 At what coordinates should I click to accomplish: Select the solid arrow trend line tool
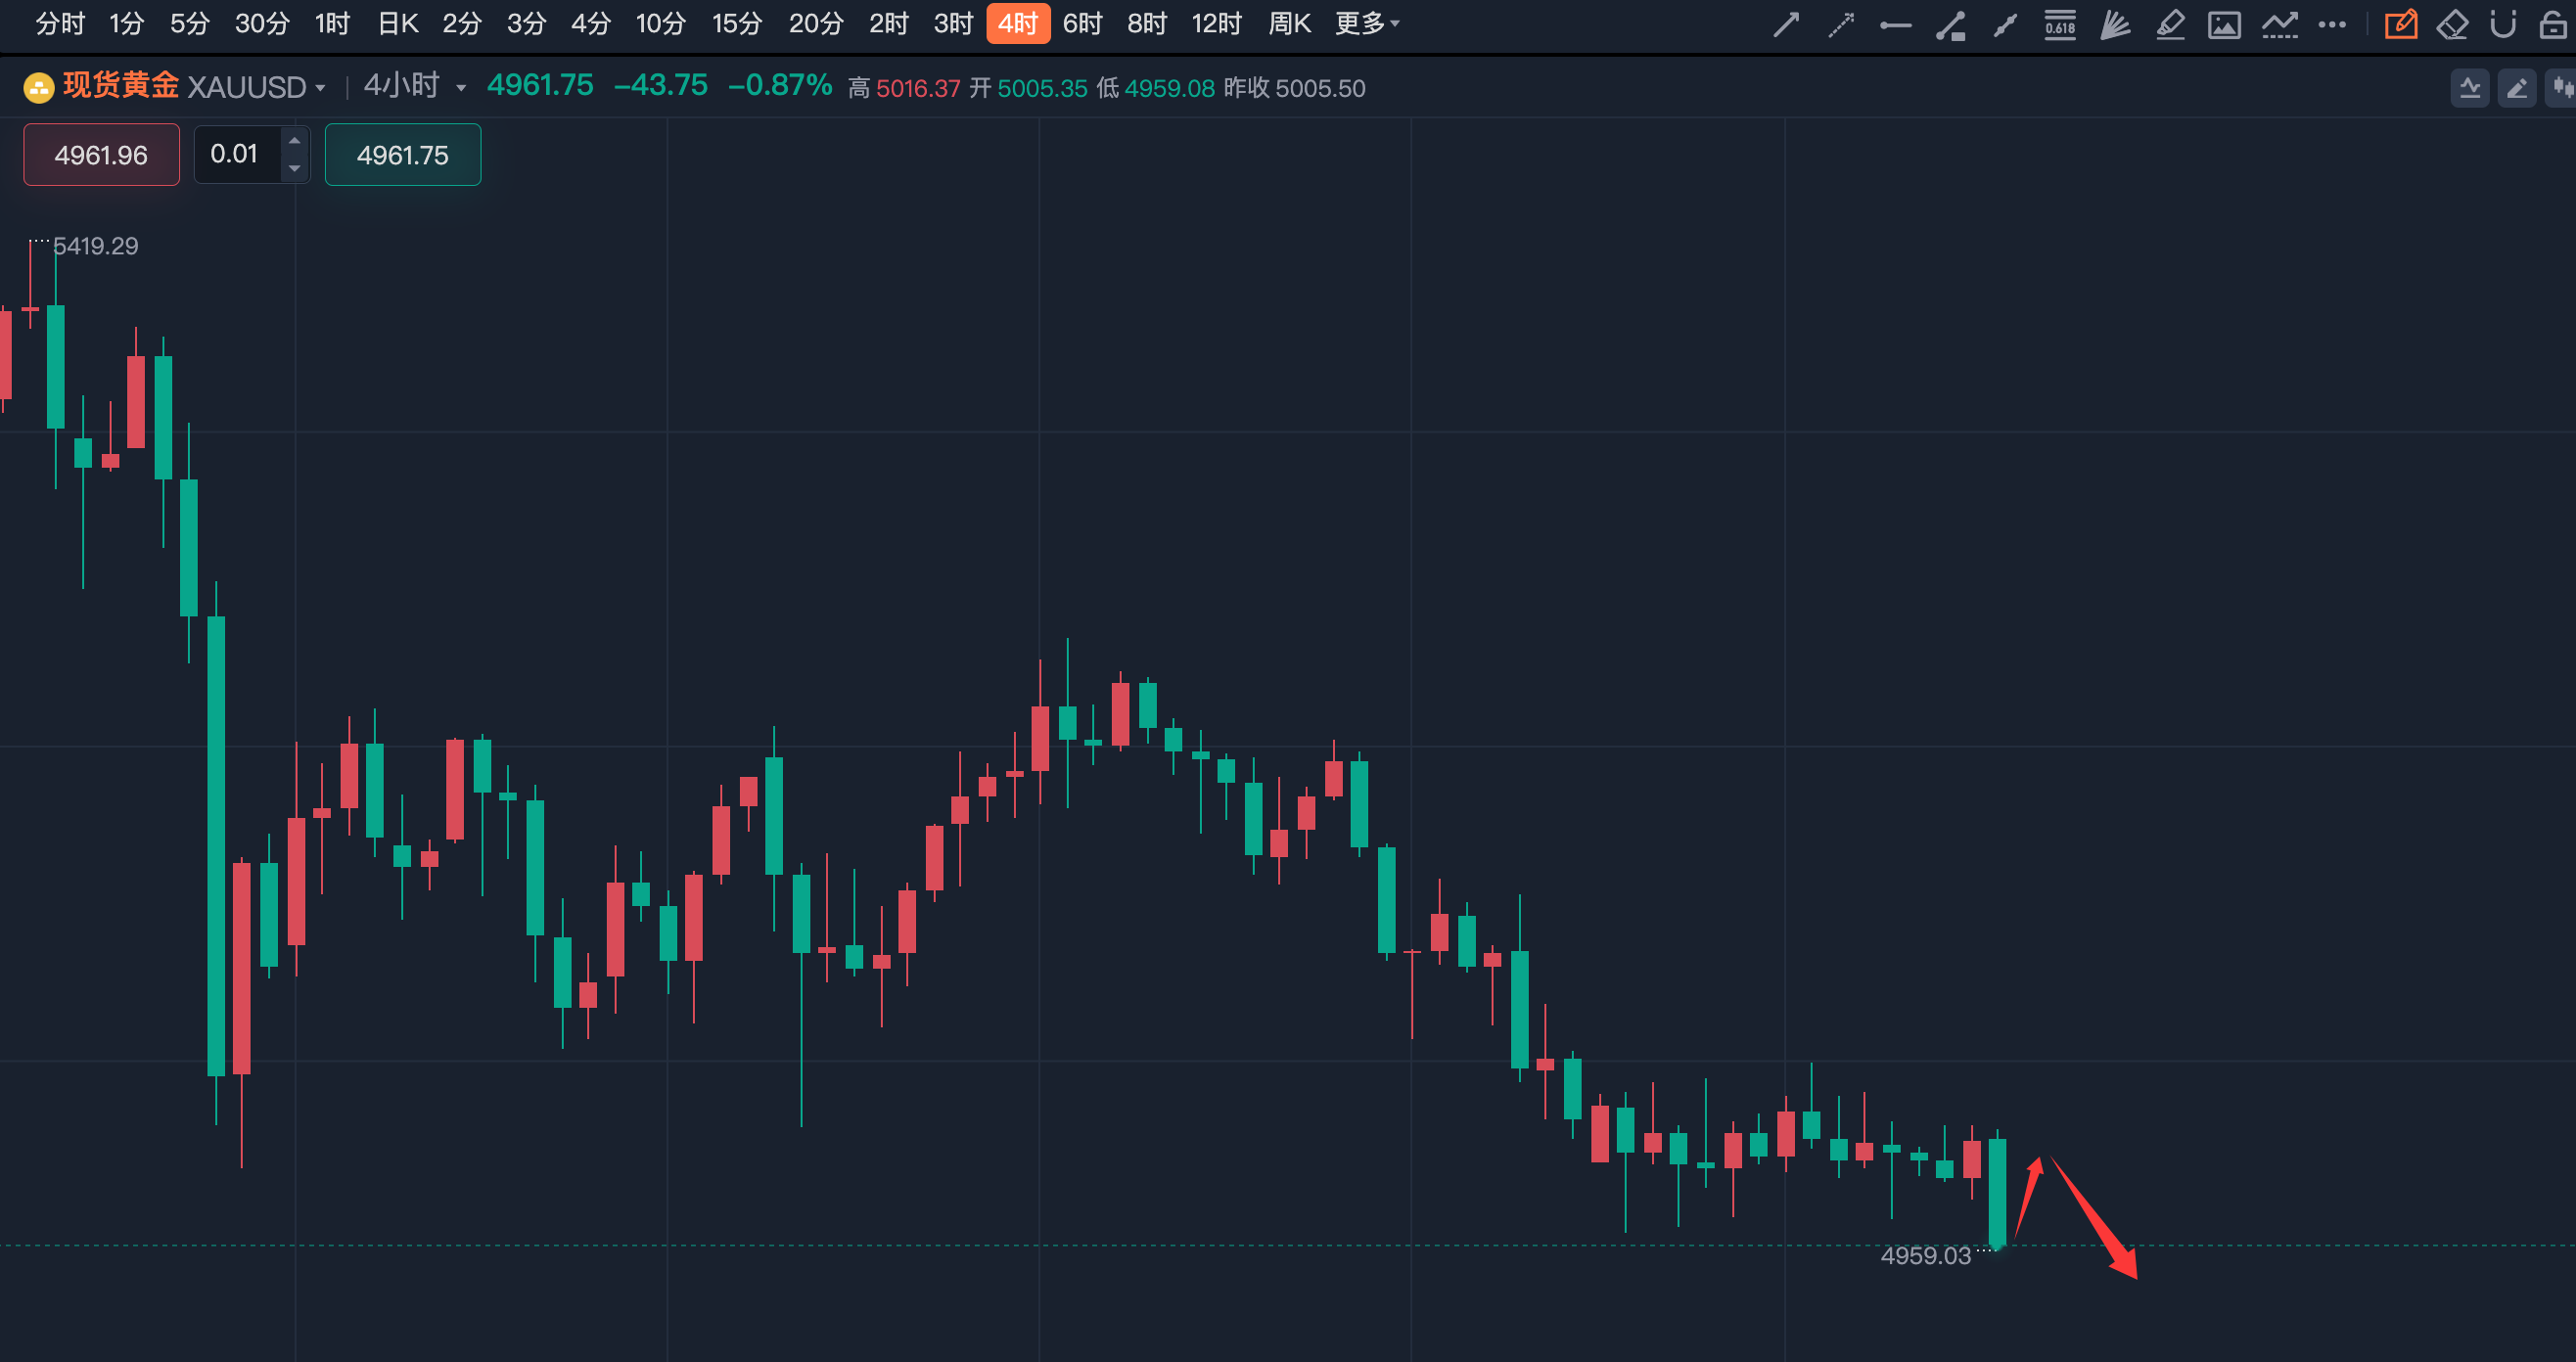1786,24
